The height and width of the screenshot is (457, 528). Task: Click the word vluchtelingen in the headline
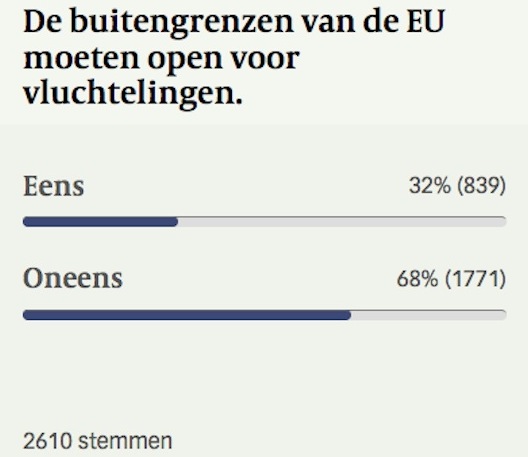click(133, 93)
